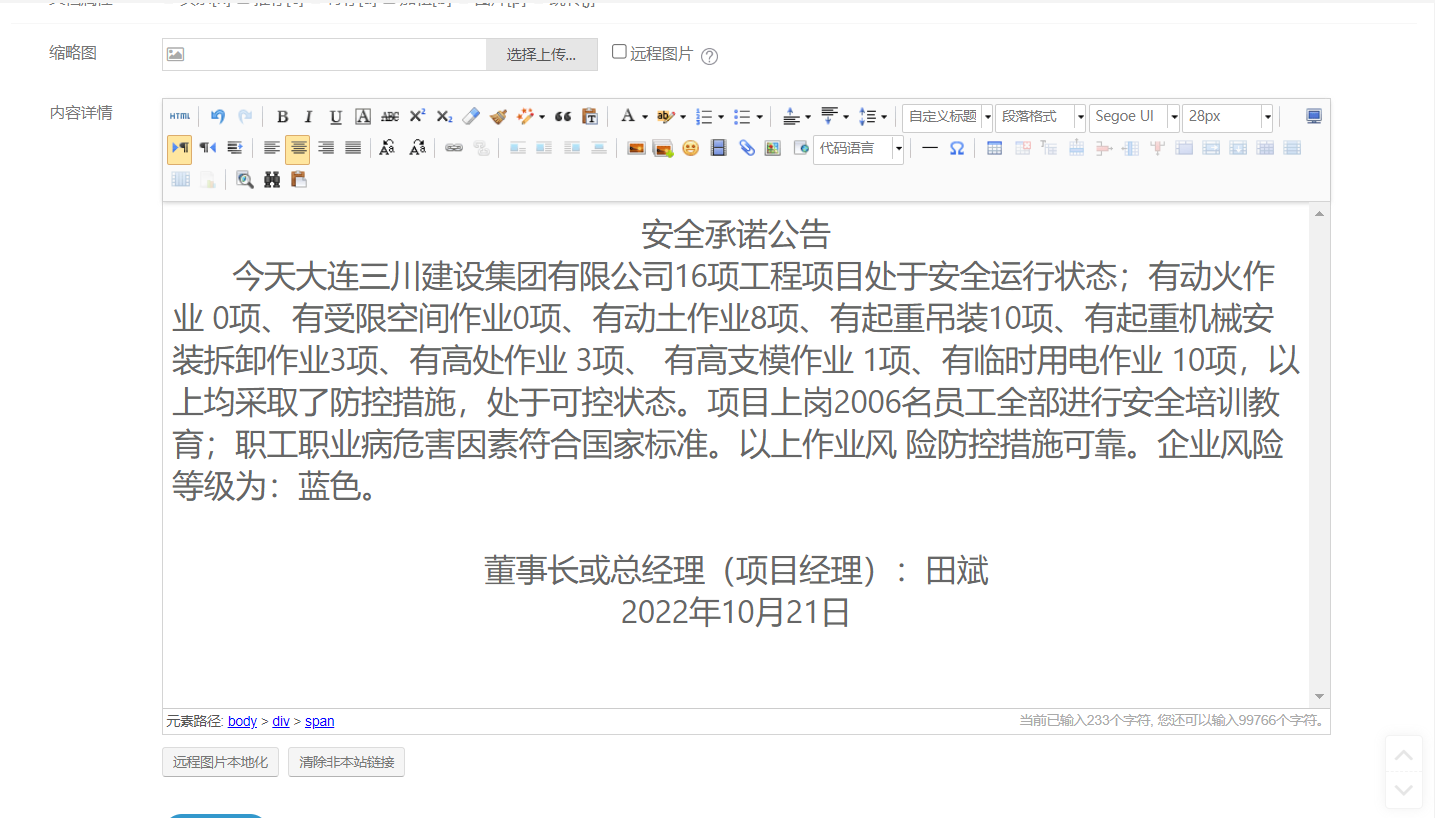Toggle right alignment

point(326,148)
